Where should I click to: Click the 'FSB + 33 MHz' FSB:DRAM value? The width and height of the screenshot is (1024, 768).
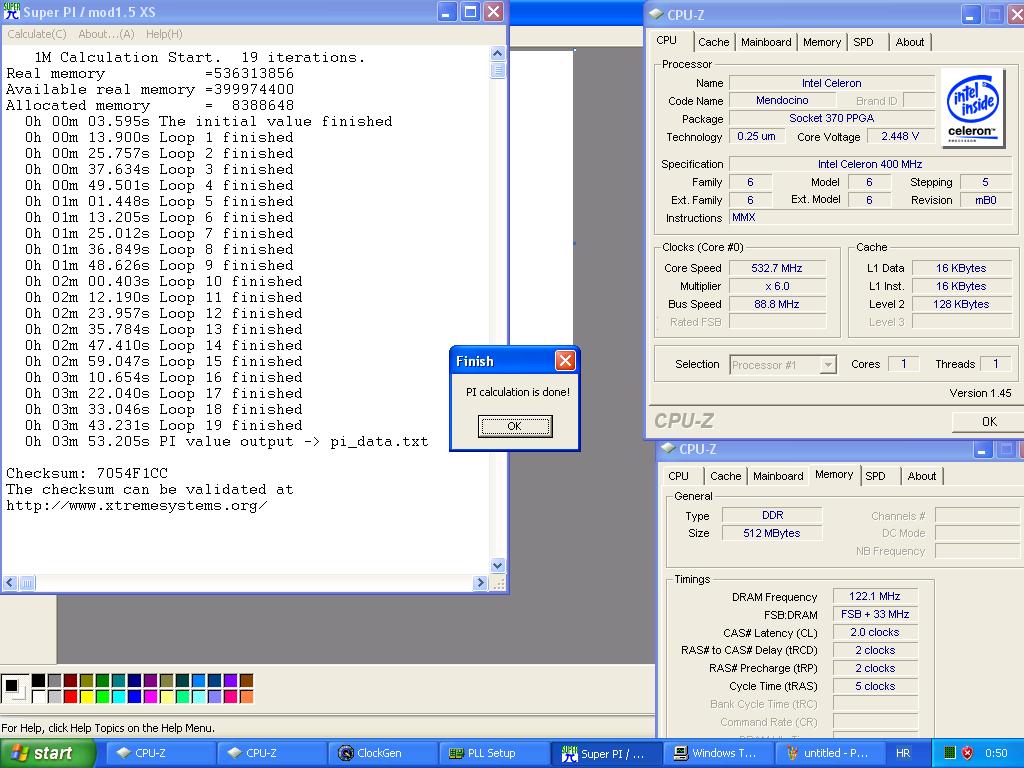tap(874, 614)
